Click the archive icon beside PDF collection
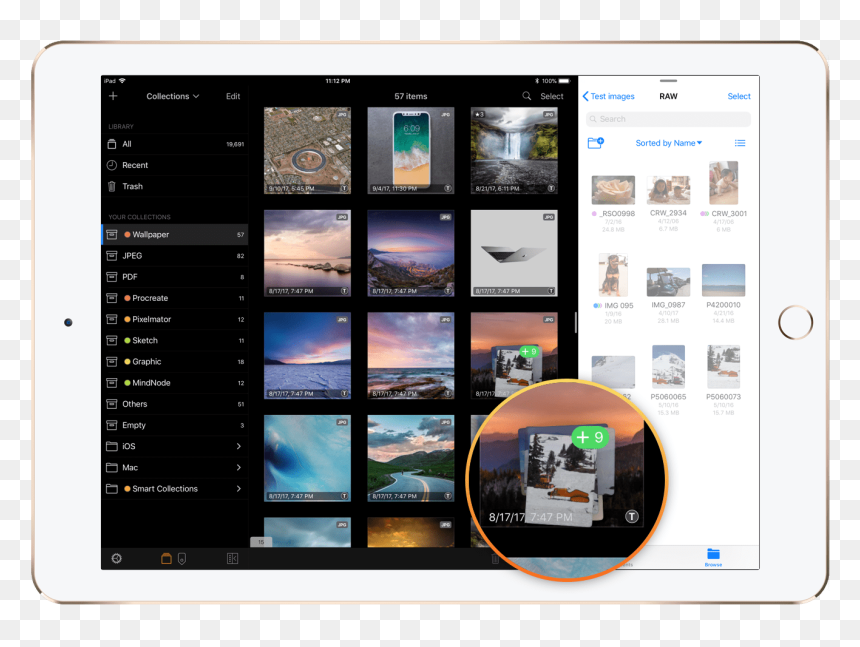 [x=112, y=277]
